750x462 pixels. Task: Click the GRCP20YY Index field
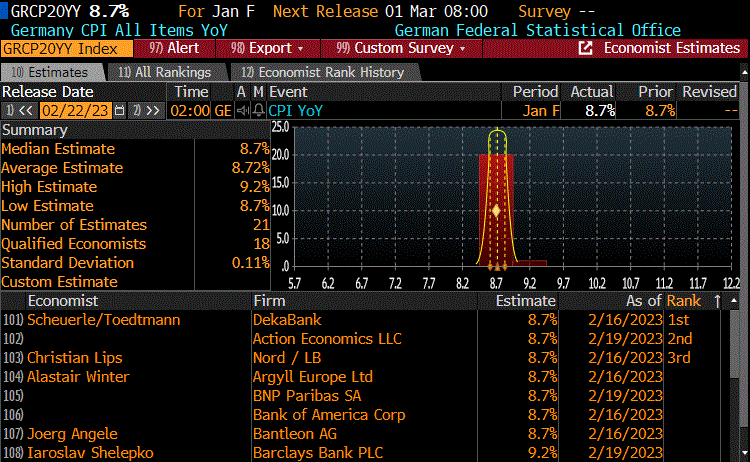click(67, 48)
